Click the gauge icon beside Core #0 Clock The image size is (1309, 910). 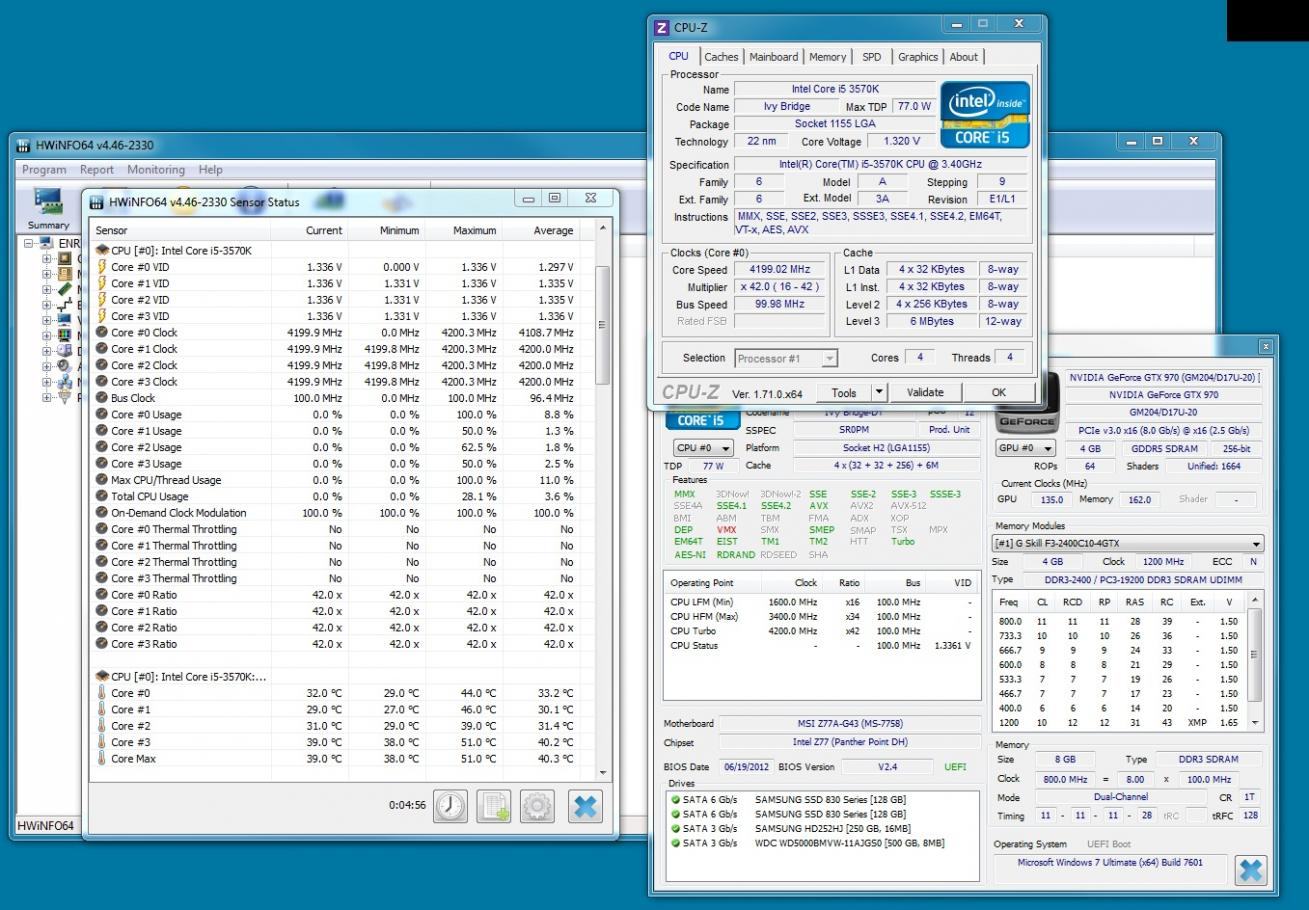click(100, 332)
